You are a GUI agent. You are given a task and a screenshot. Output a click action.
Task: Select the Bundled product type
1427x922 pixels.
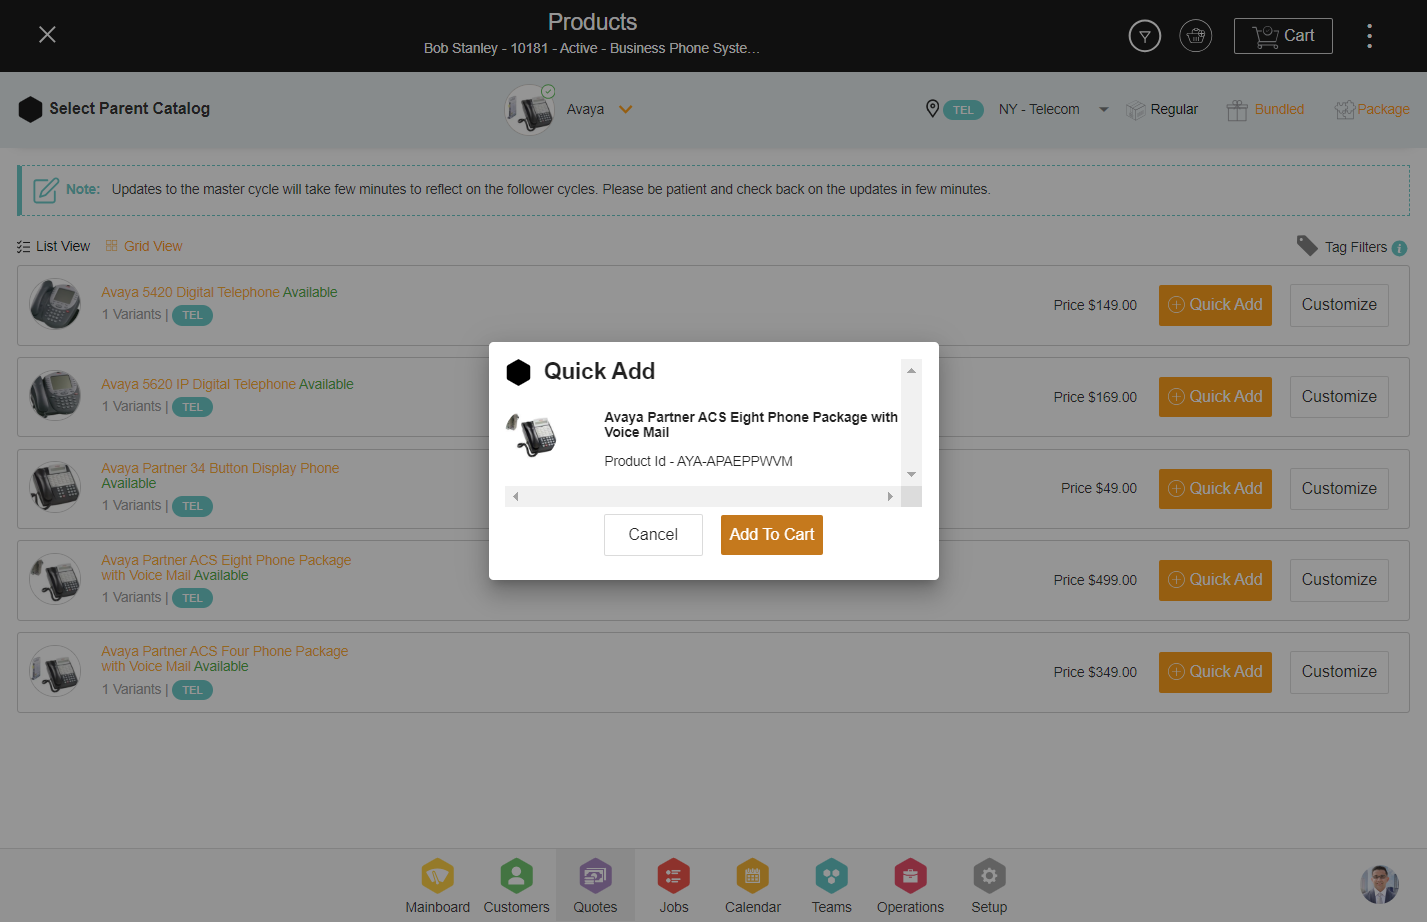[x=1265, y=110]
